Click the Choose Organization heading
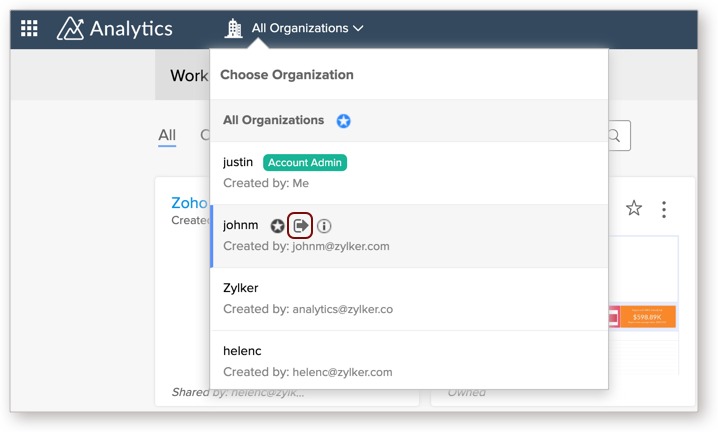 click(x=287, y=75)
